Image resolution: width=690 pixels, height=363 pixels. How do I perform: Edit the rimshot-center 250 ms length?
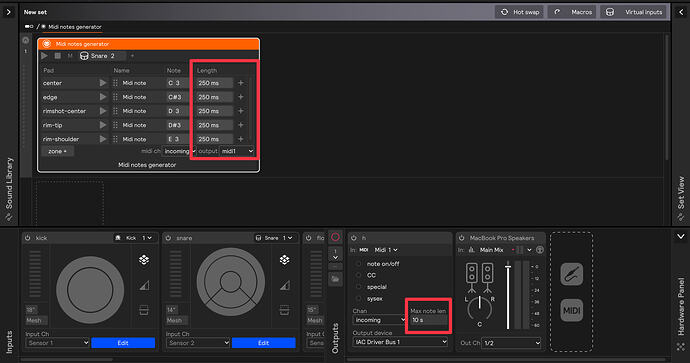(214, 111)
